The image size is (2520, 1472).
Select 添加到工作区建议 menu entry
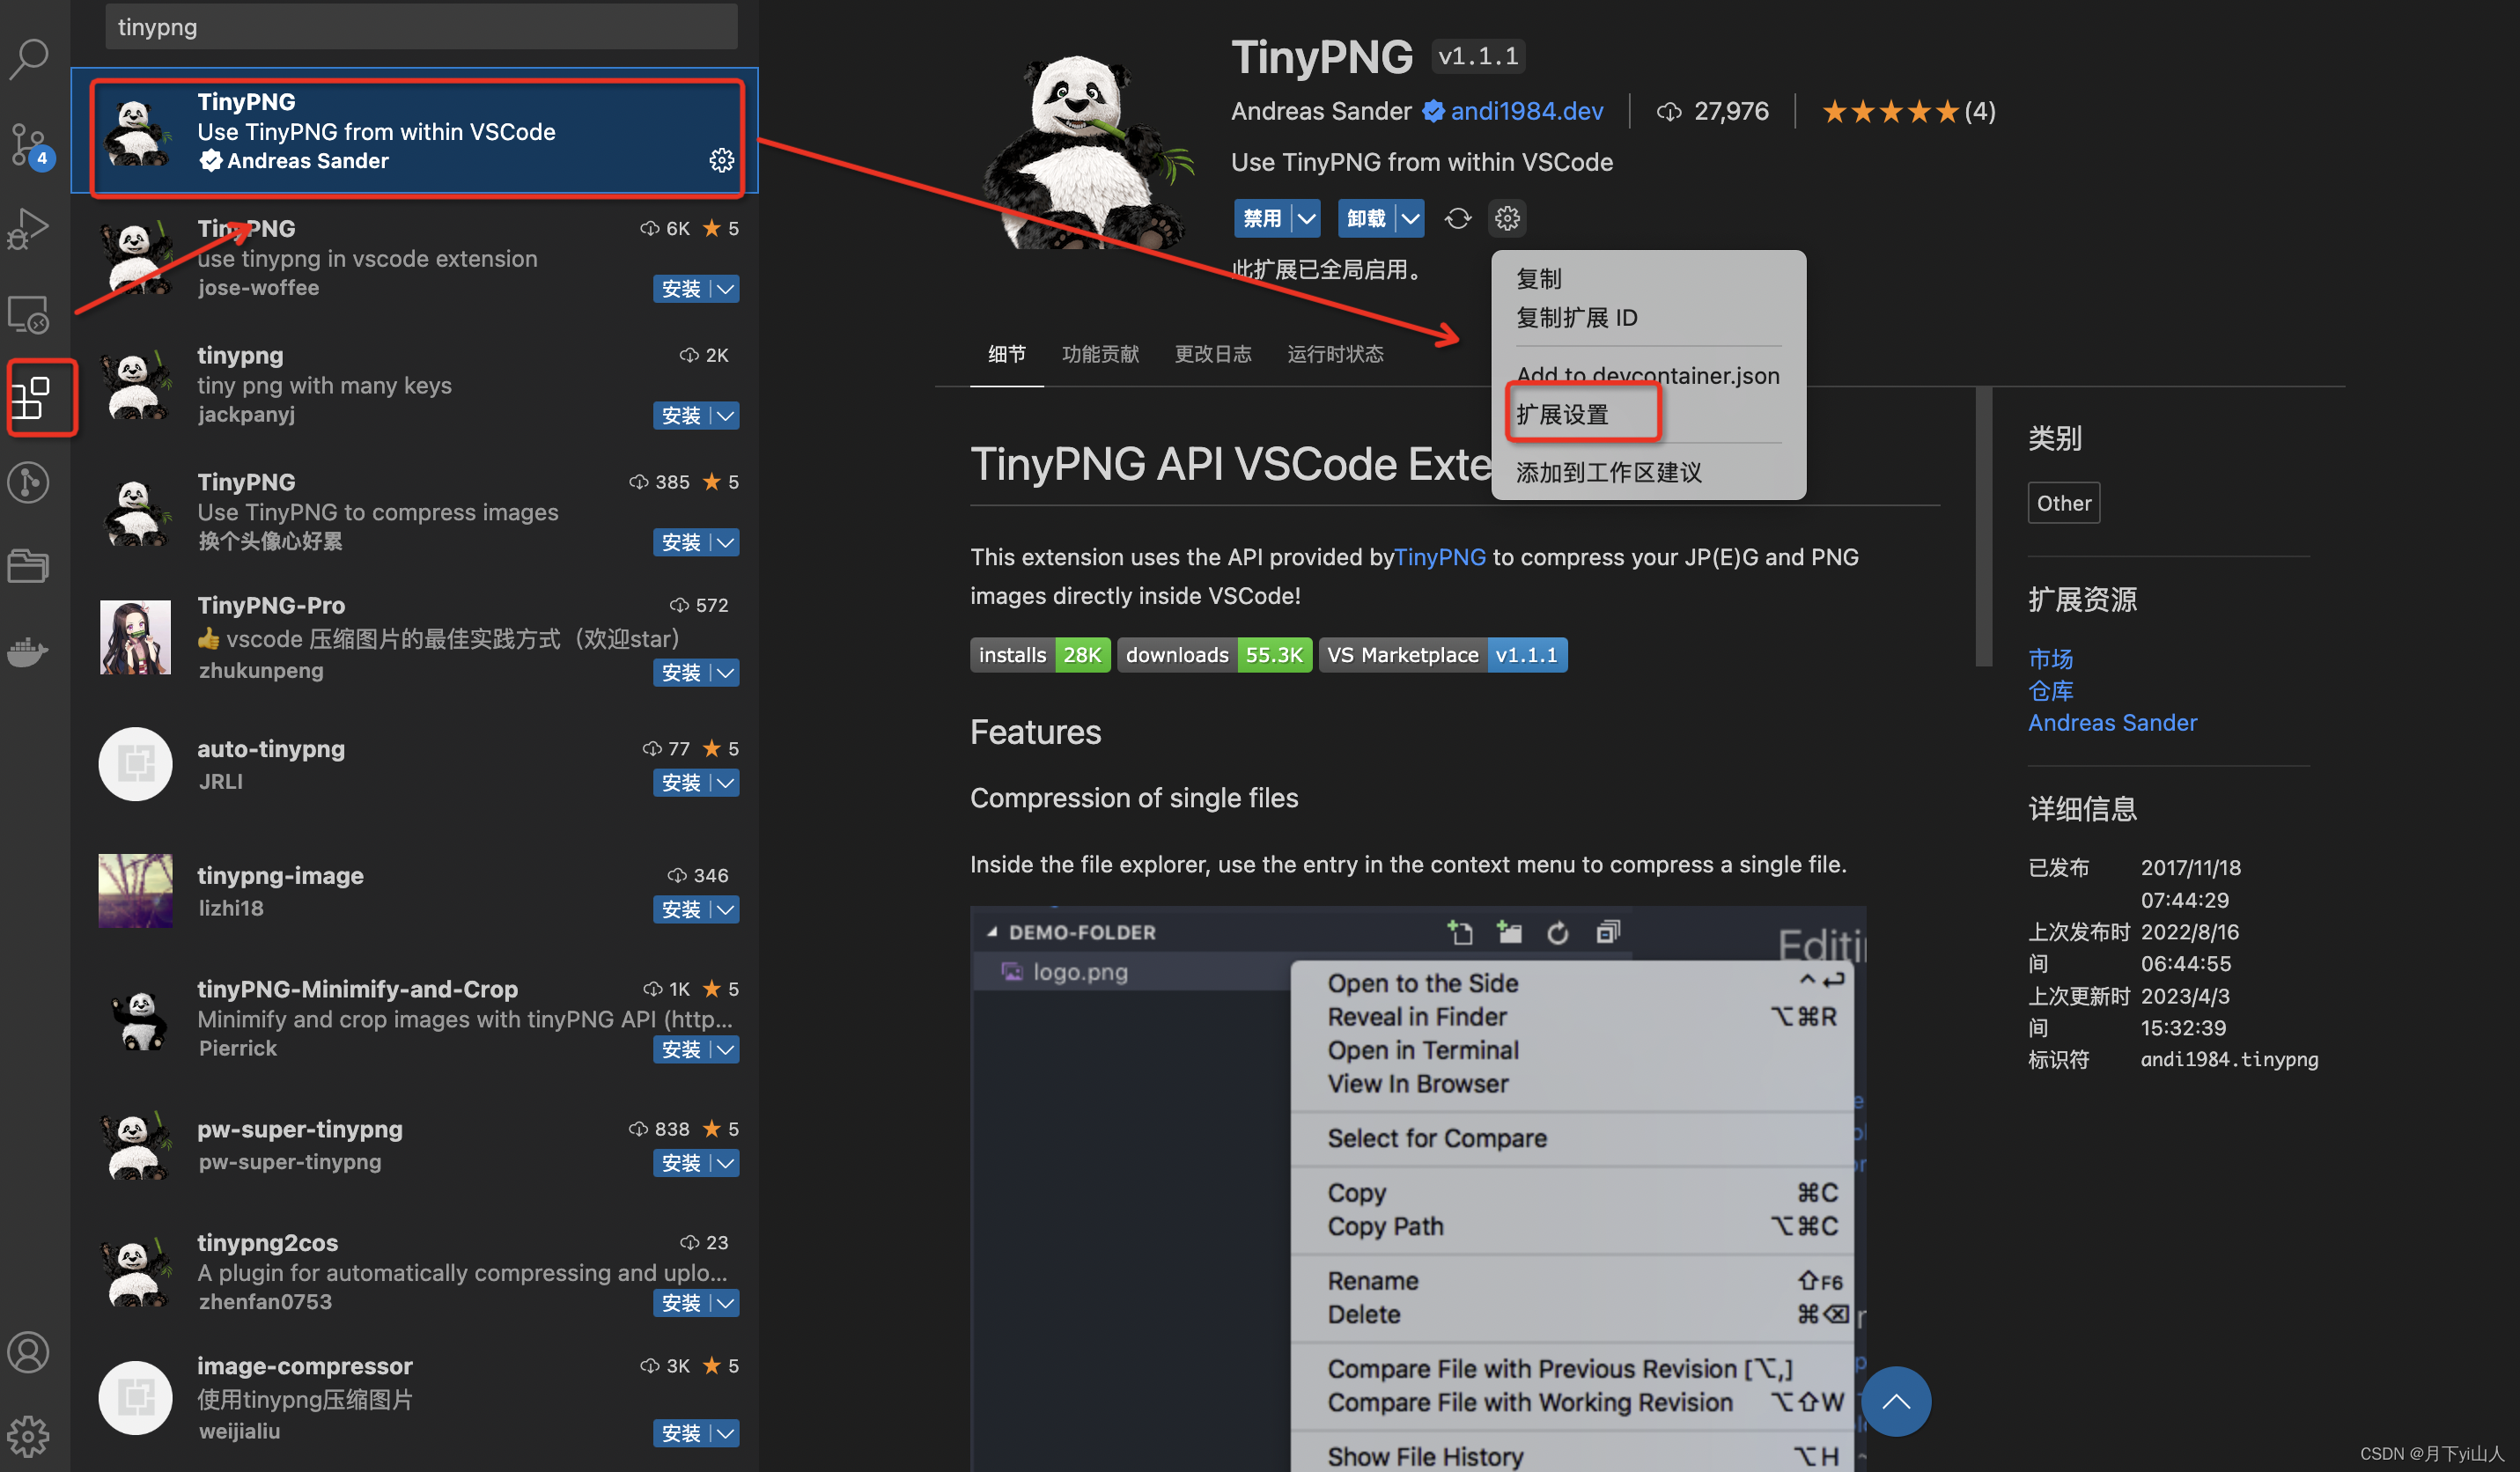(x=1648, y=472)
